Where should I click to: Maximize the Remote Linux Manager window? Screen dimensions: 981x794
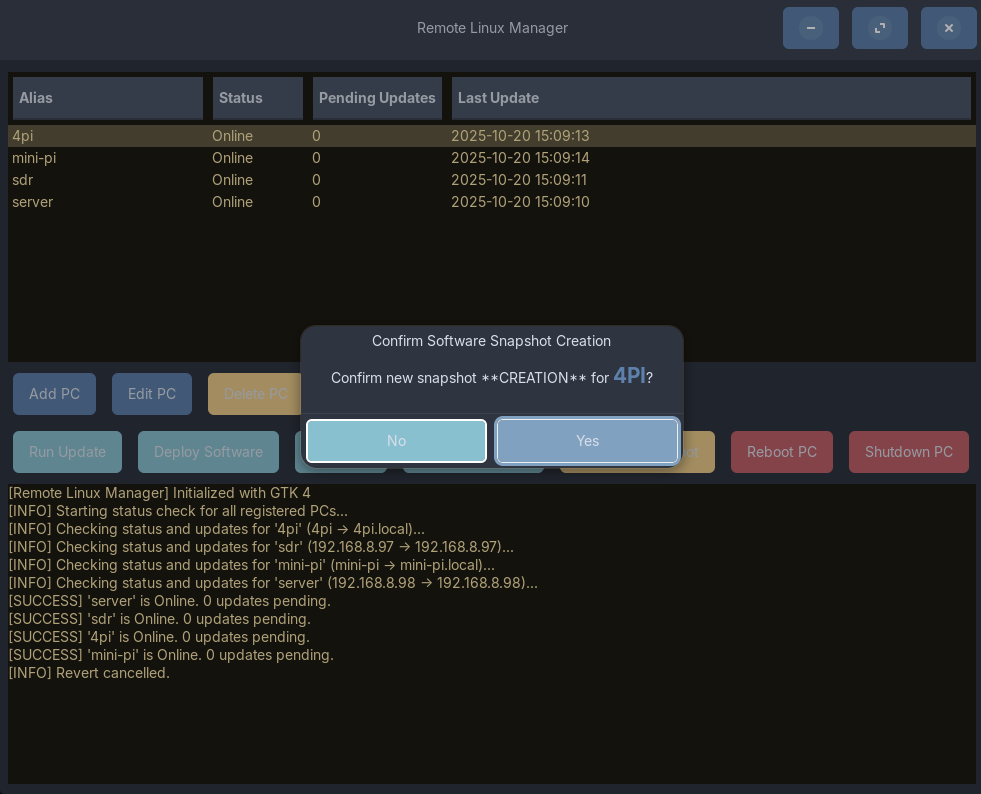[x=879, y=28]
